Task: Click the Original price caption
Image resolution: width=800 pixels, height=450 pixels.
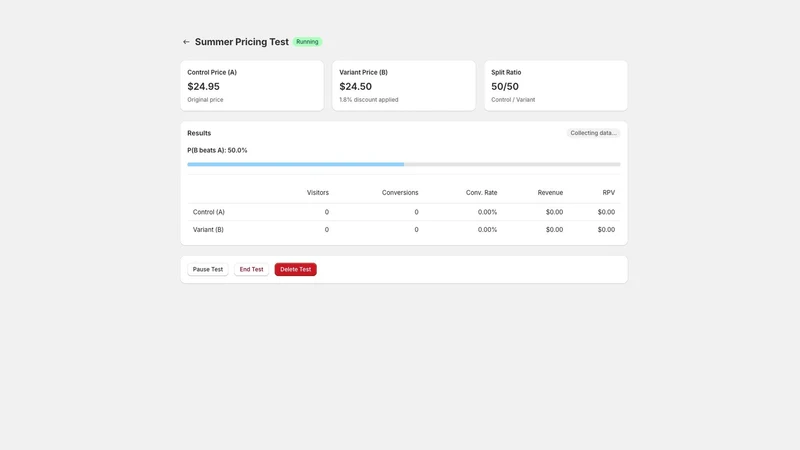Action: point(205,100)
